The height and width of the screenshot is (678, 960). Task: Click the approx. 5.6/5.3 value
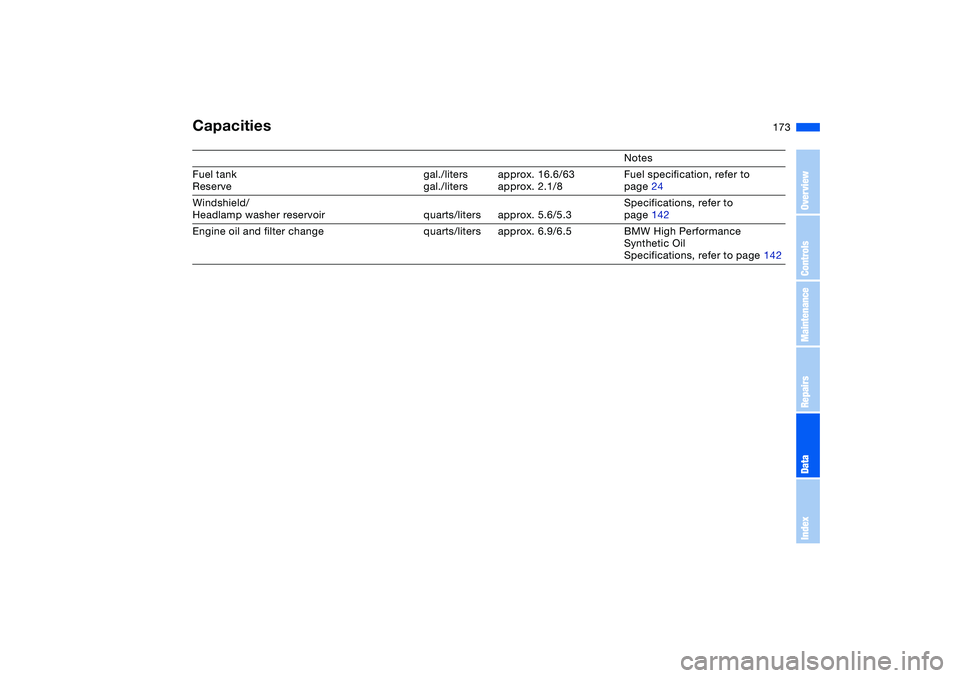pyautogui.click(x=534, y=215)
